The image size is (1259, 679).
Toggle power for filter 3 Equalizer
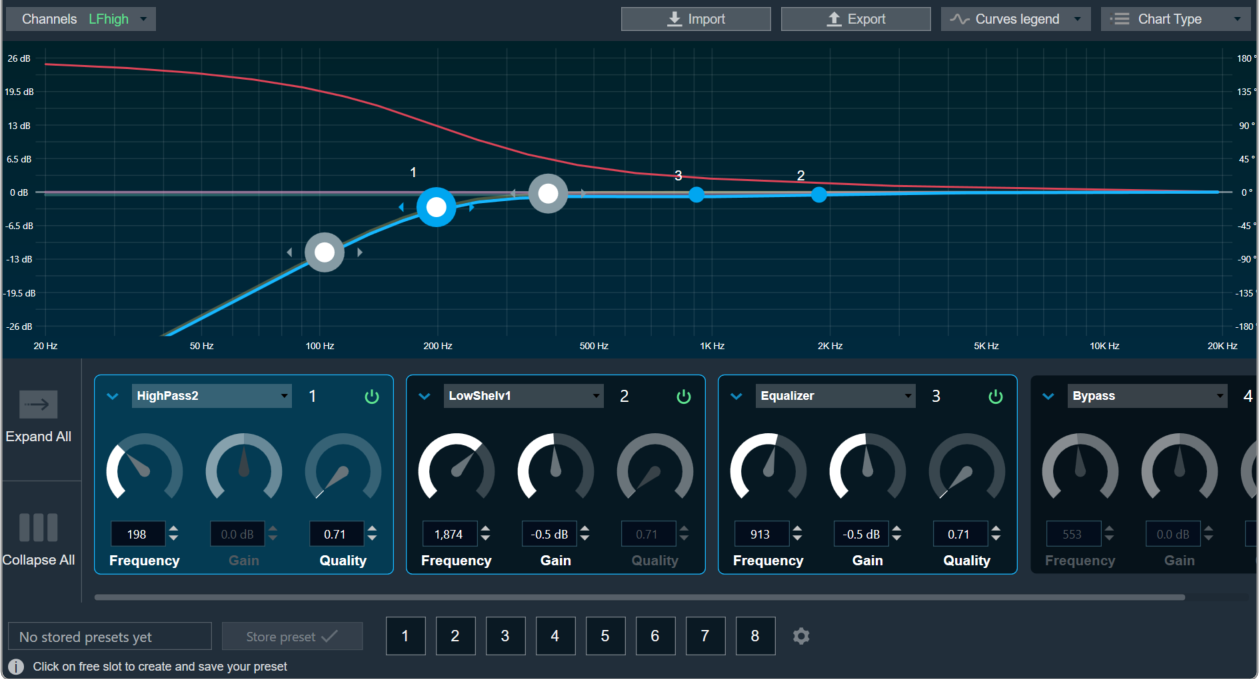click(996, 397)
